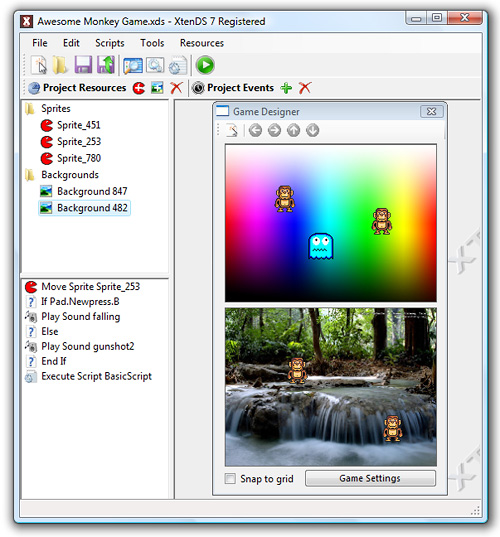Click the down arrow in Game Designer toolbar
The height and width of the screenshot is (537, 500).
coord(313,130)
